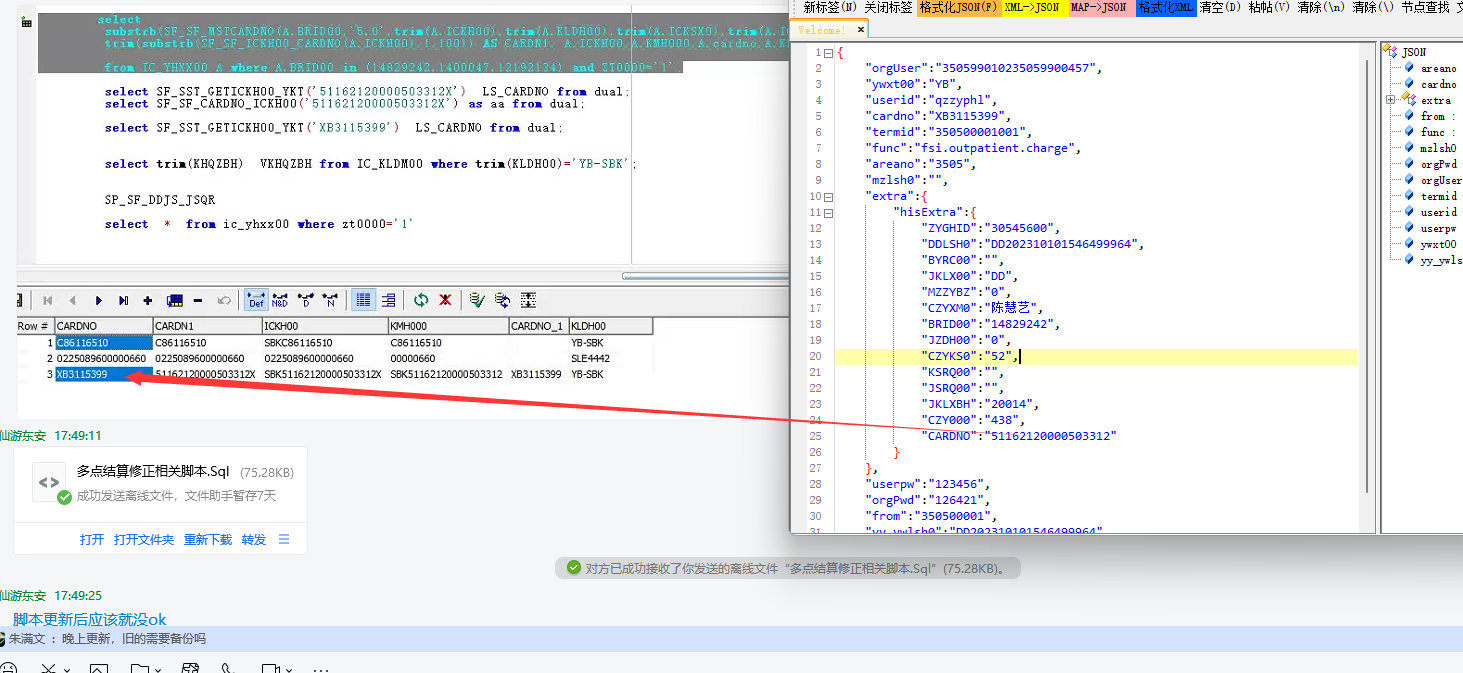
Task: Select userid node in JSON tree
Action: point(1438,212)
